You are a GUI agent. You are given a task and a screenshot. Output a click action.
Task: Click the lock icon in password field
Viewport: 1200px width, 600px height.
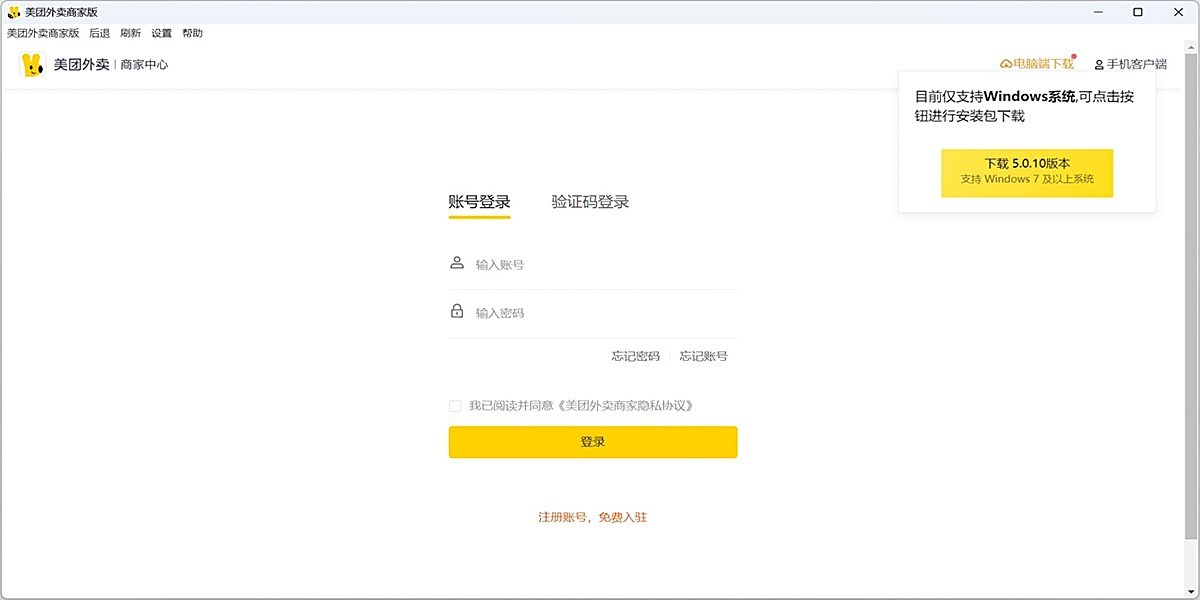457,311
